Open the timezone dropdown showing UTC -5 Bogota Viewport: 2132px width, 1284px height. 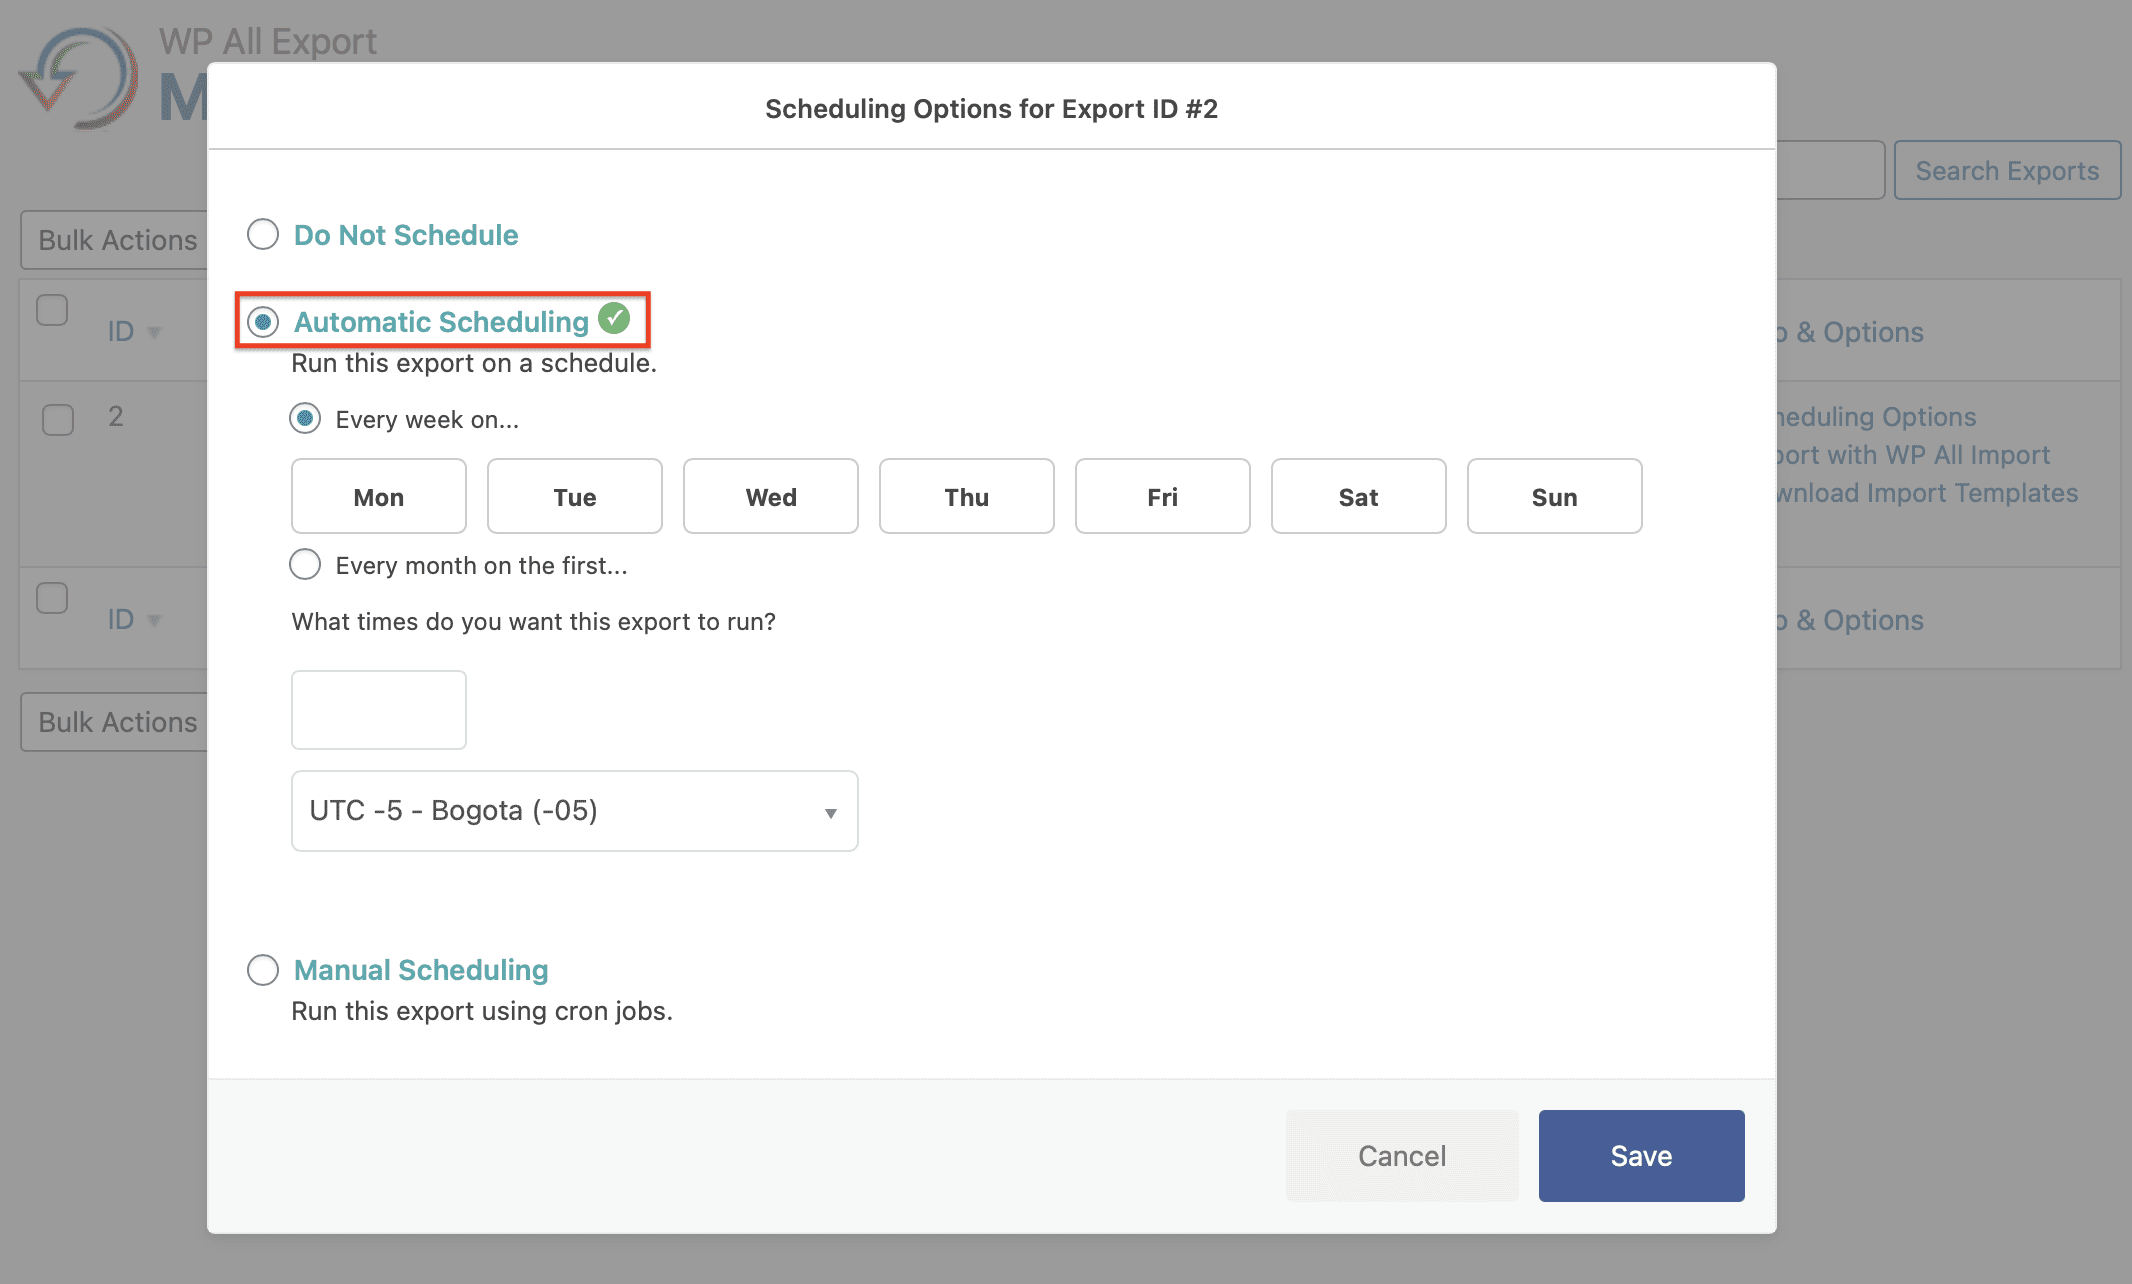574,811
